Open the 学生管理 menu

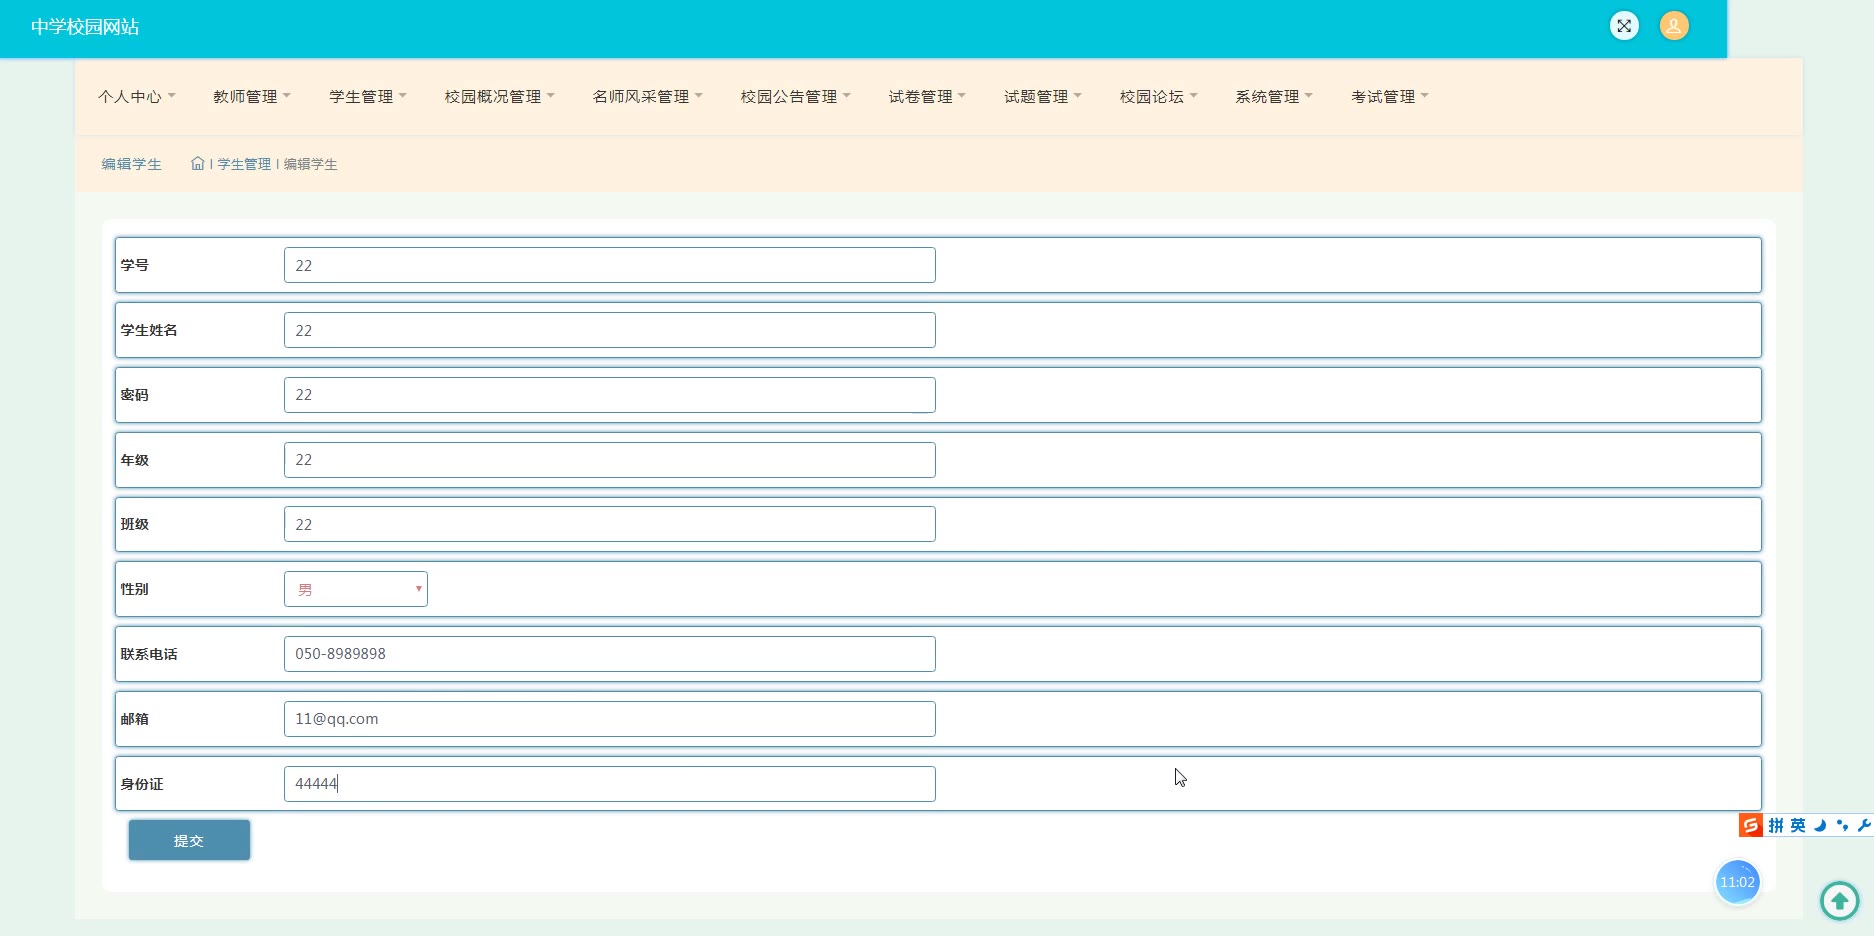[x=368, y=97]
